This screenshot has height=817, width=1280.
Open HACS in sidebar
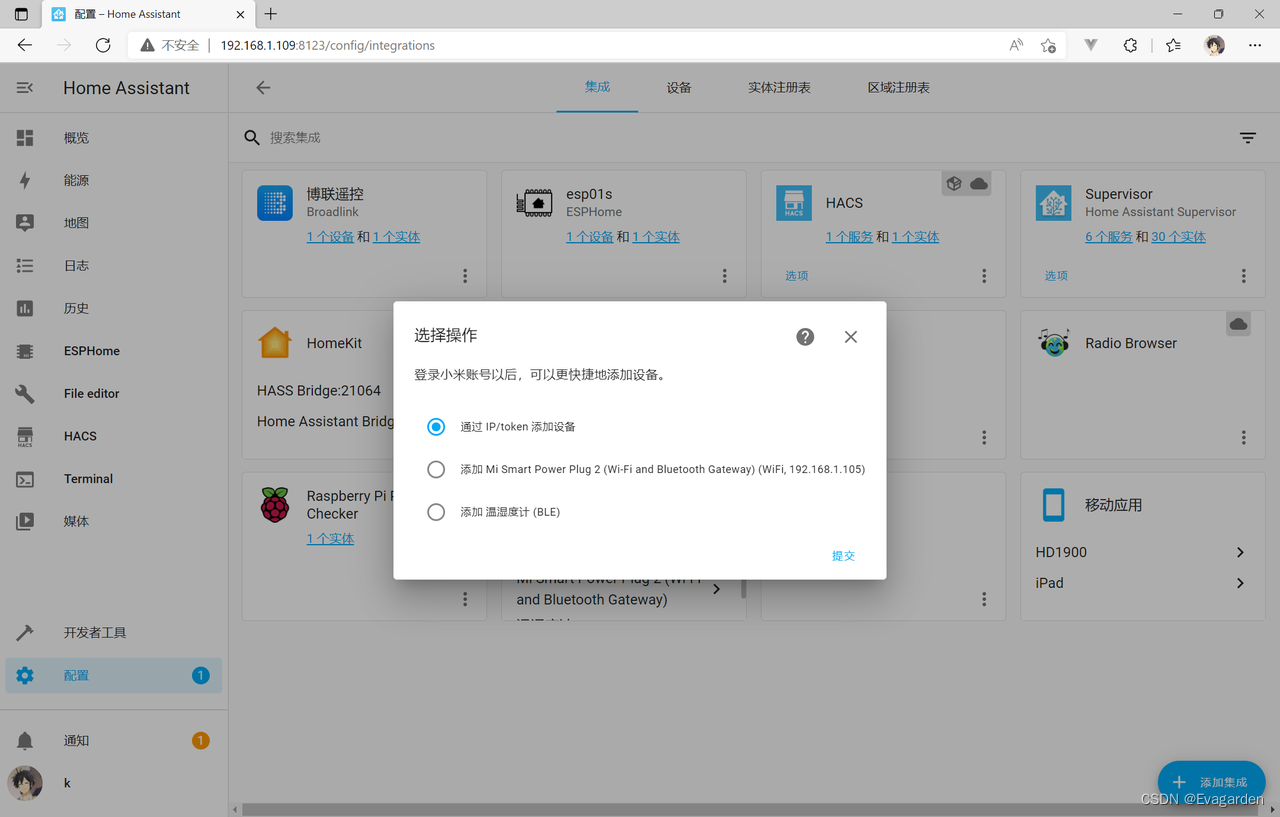(114, 436)
